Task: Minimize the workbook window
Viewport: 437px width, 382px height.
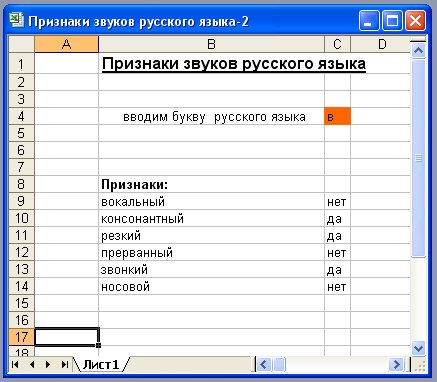Action: point(369,21)
